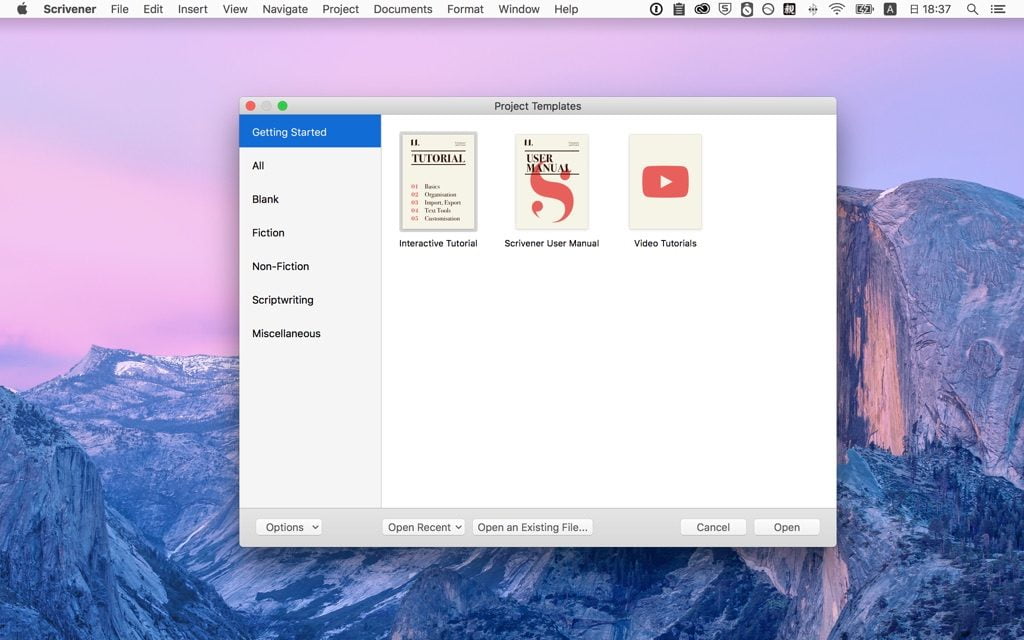Click the A input method icon
1024x640 pixels.
click(x=890, y=9)
